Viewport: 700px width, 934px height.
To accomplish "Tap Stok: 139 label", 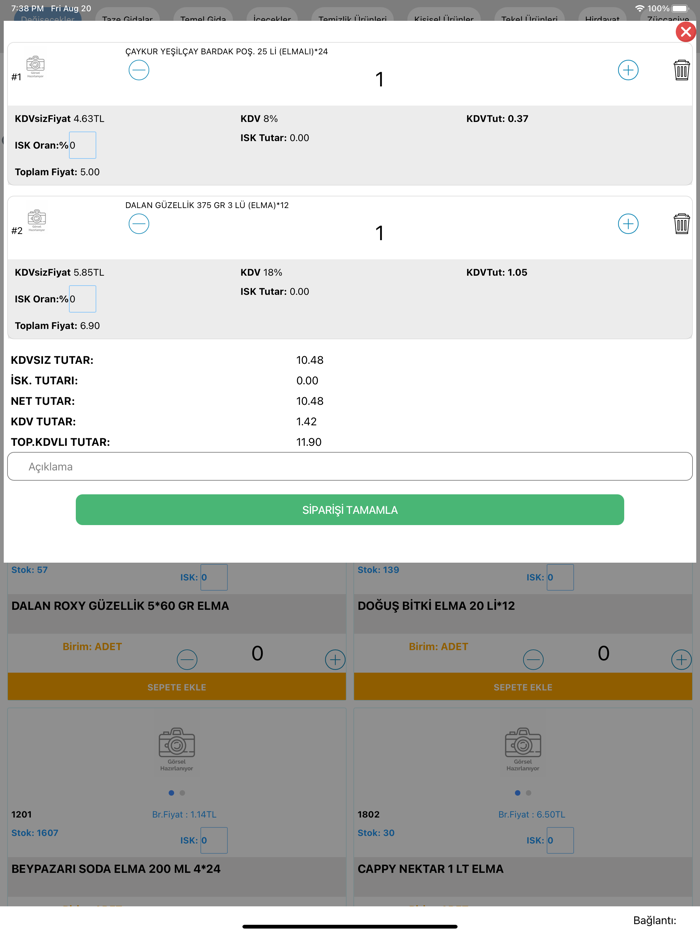I will tap(378, 570).
